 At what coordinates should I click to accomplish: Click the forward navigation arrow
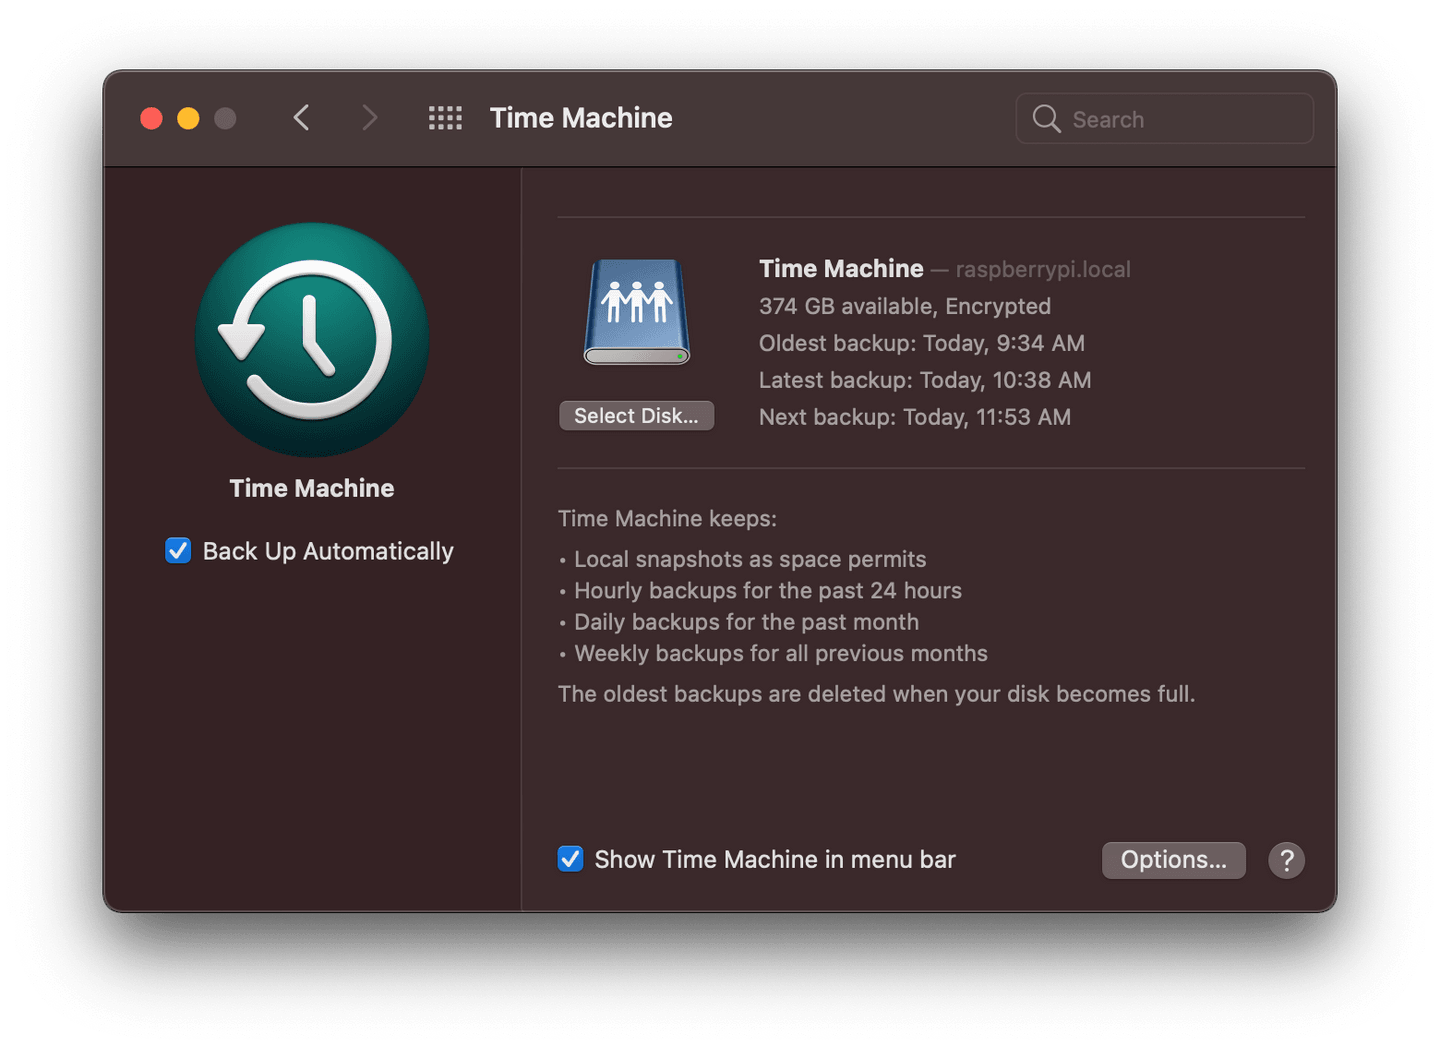click(369, 117)
